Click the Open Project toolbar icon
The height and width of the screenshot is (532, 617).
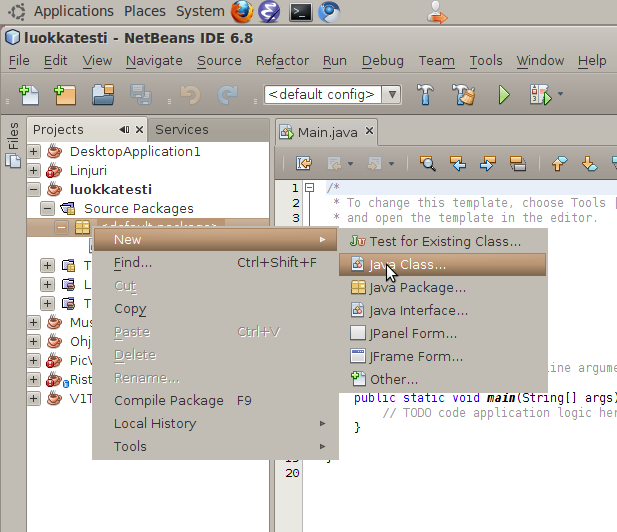(x=103, y=95)
